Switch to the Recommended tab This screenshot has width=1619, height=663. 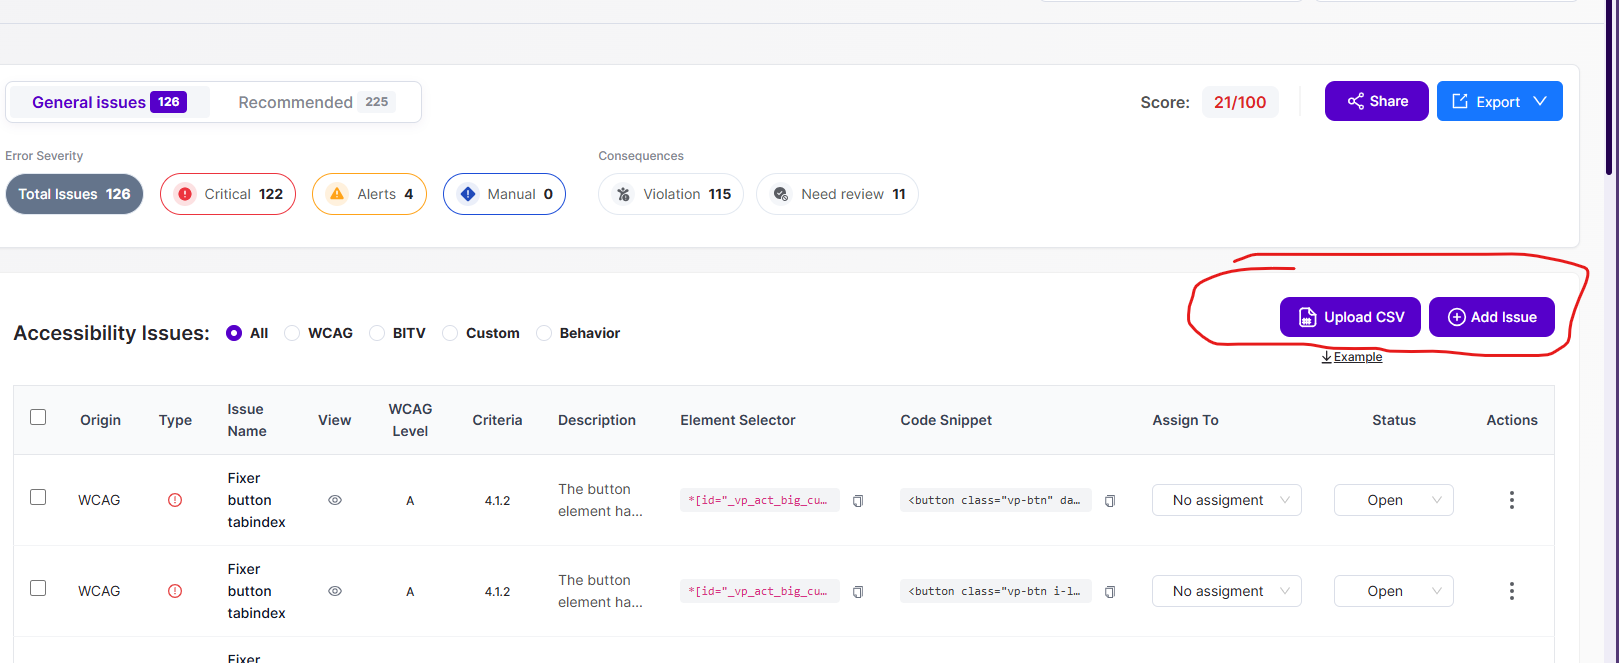(x=316, y=102)
